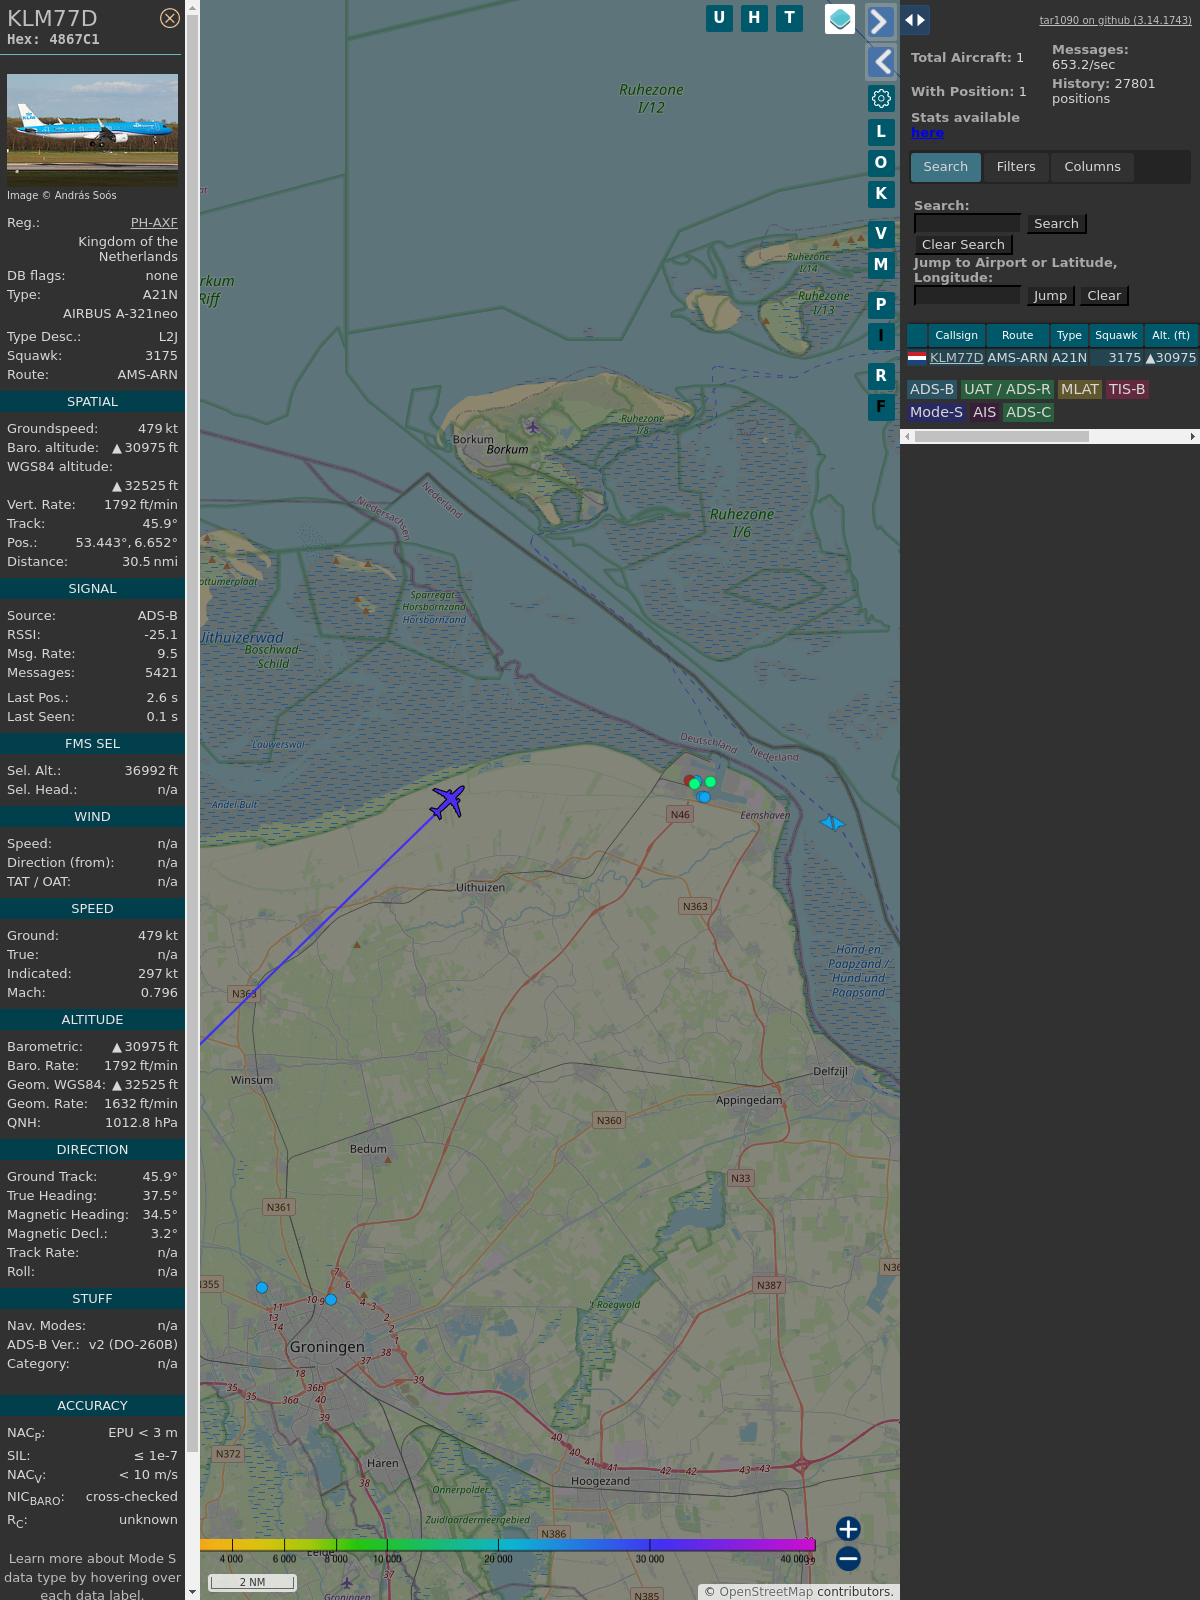Click the right-arrow sidebar expand button
This screenshot has width=1200, height=1600.
[880, 21]
